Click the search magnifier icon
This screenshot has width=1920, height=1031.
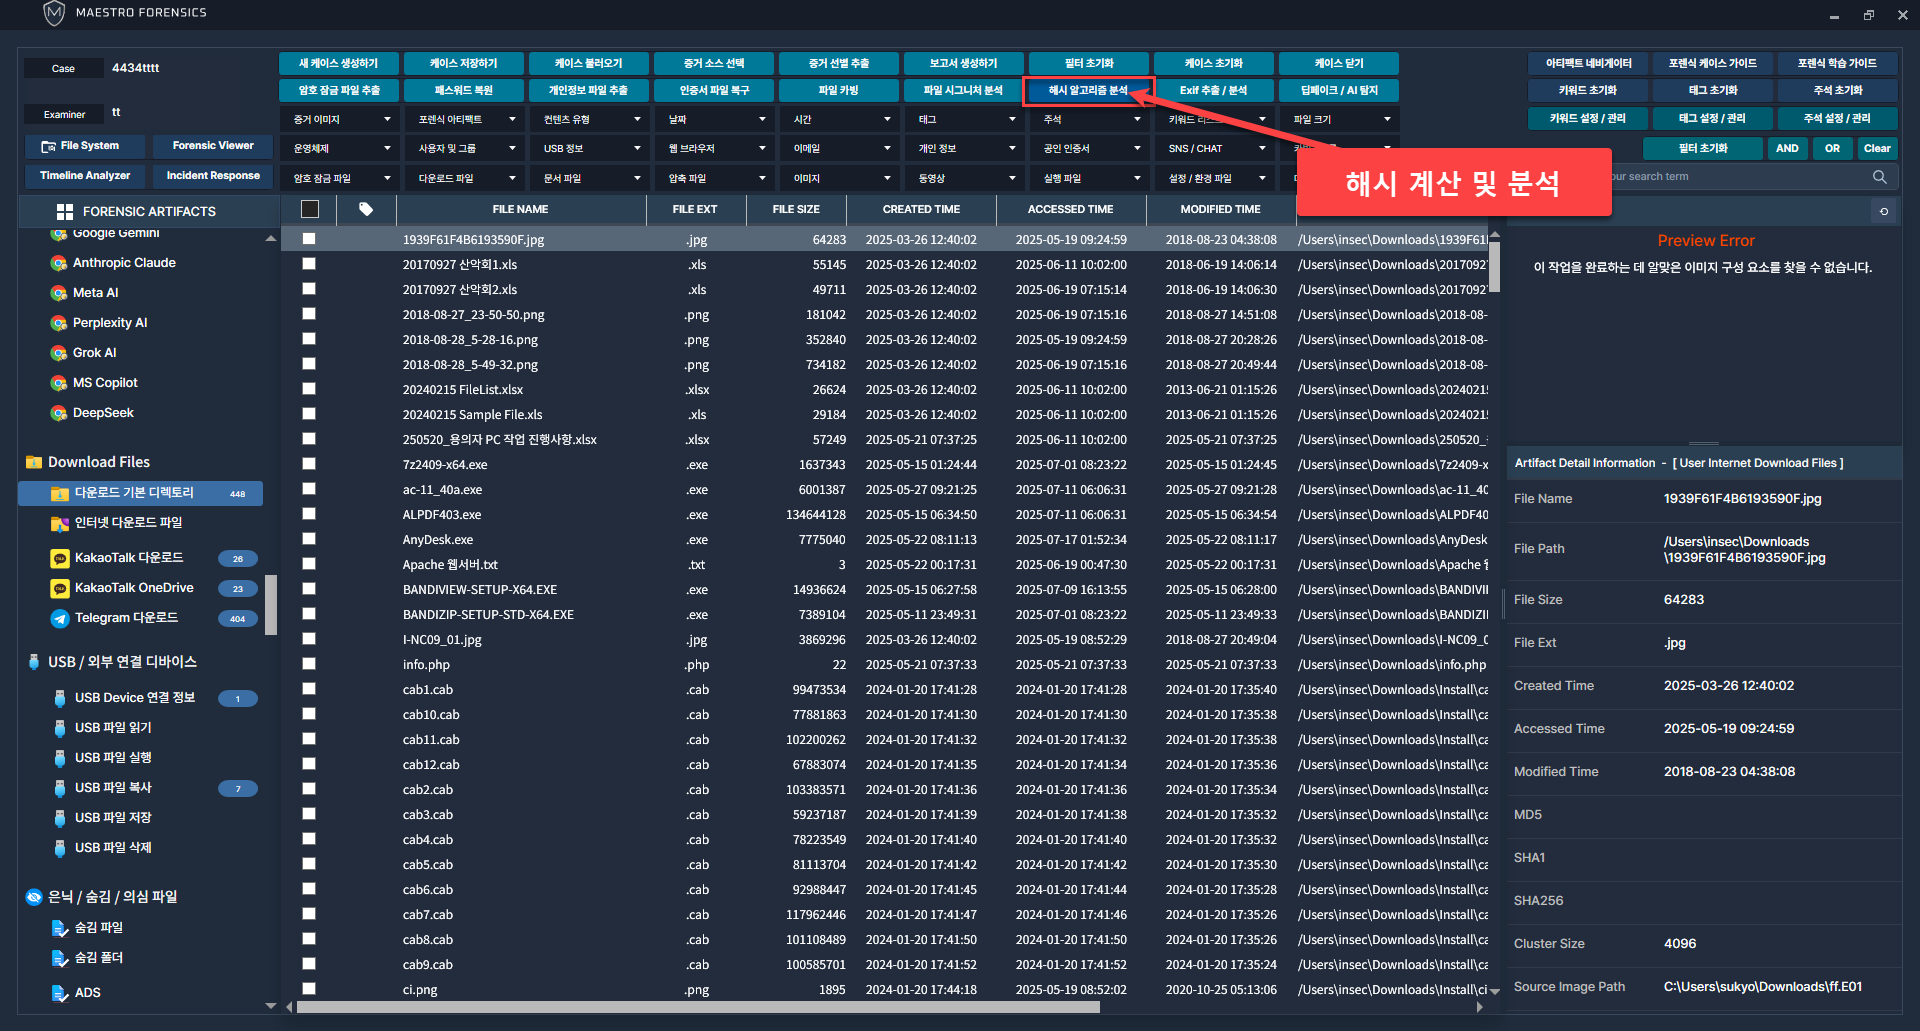1879,177
